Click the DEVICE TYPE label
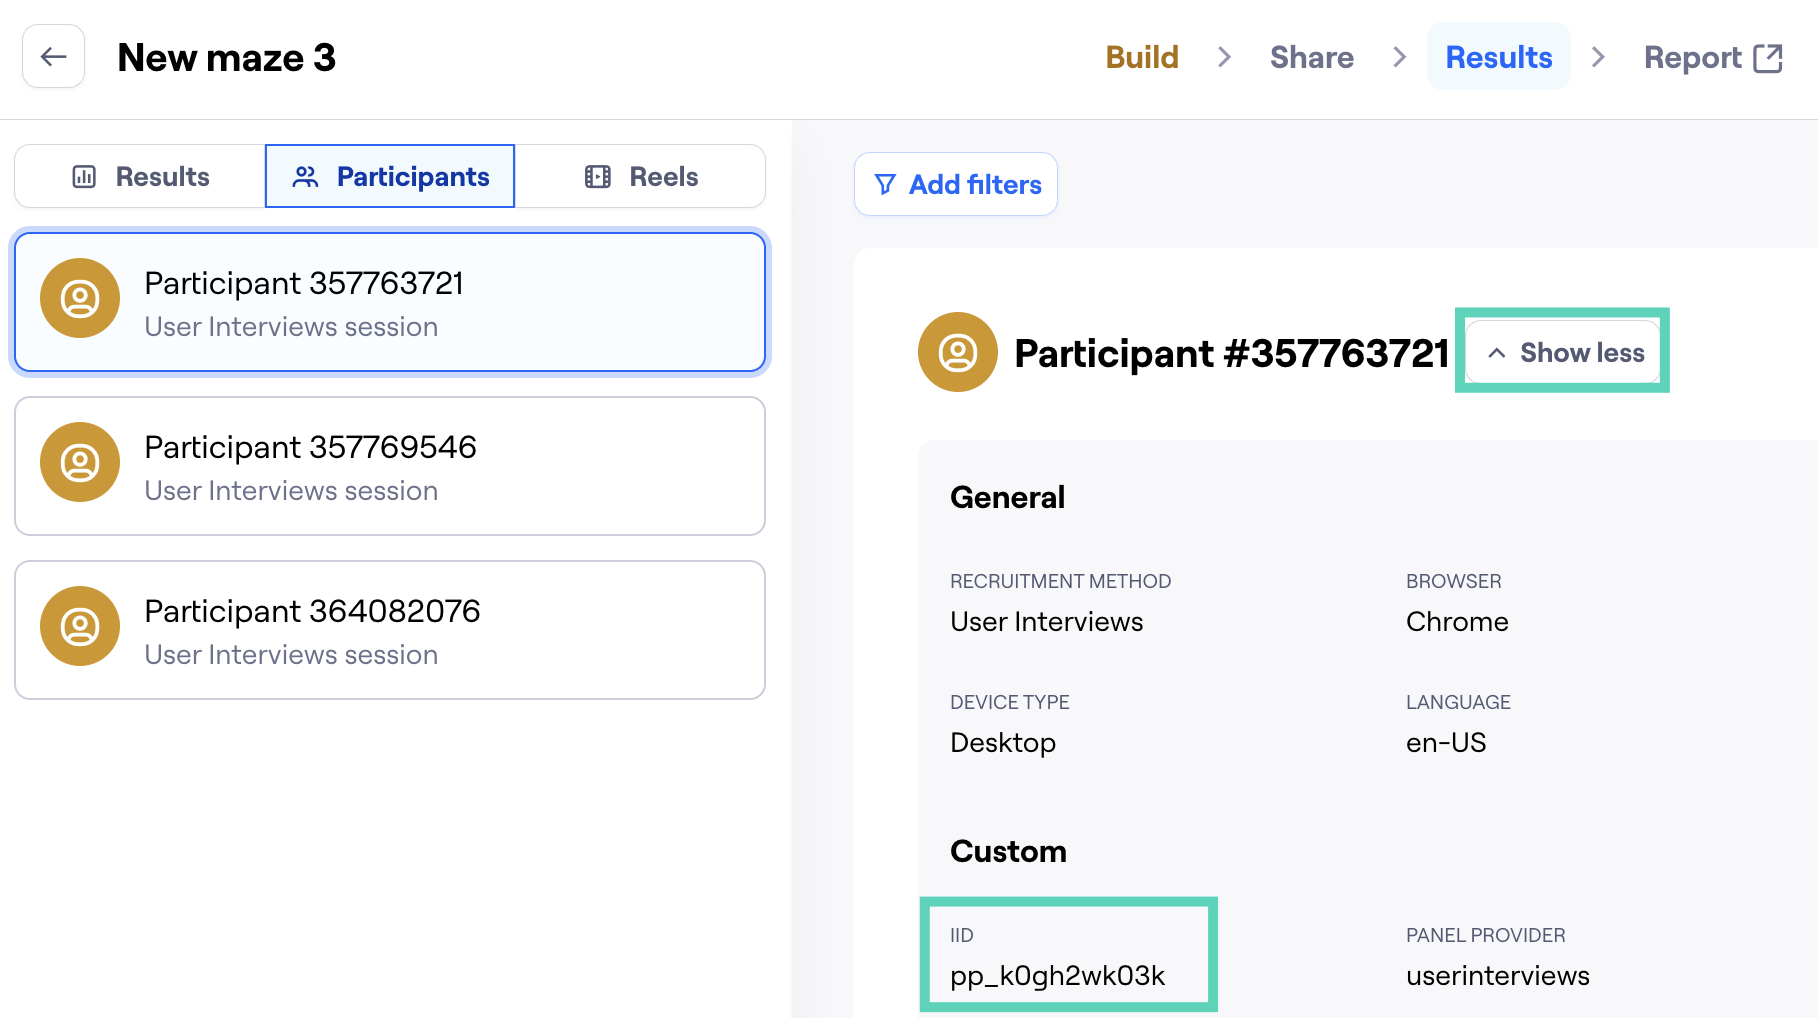The width and height of the screenshot is (1818, 1018). [1010, 702]
